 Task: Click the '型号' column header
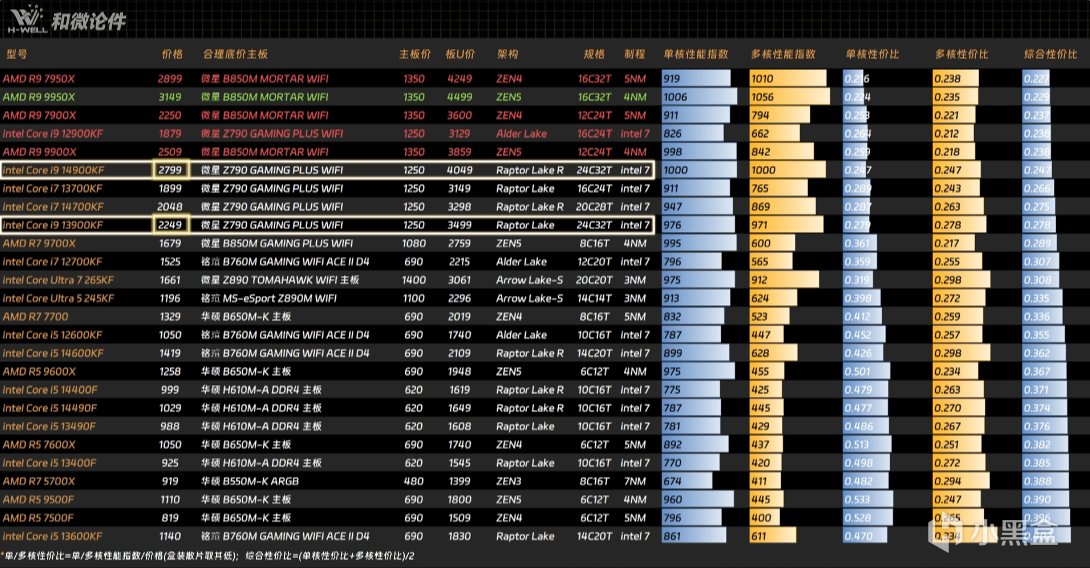coord(17,54)
